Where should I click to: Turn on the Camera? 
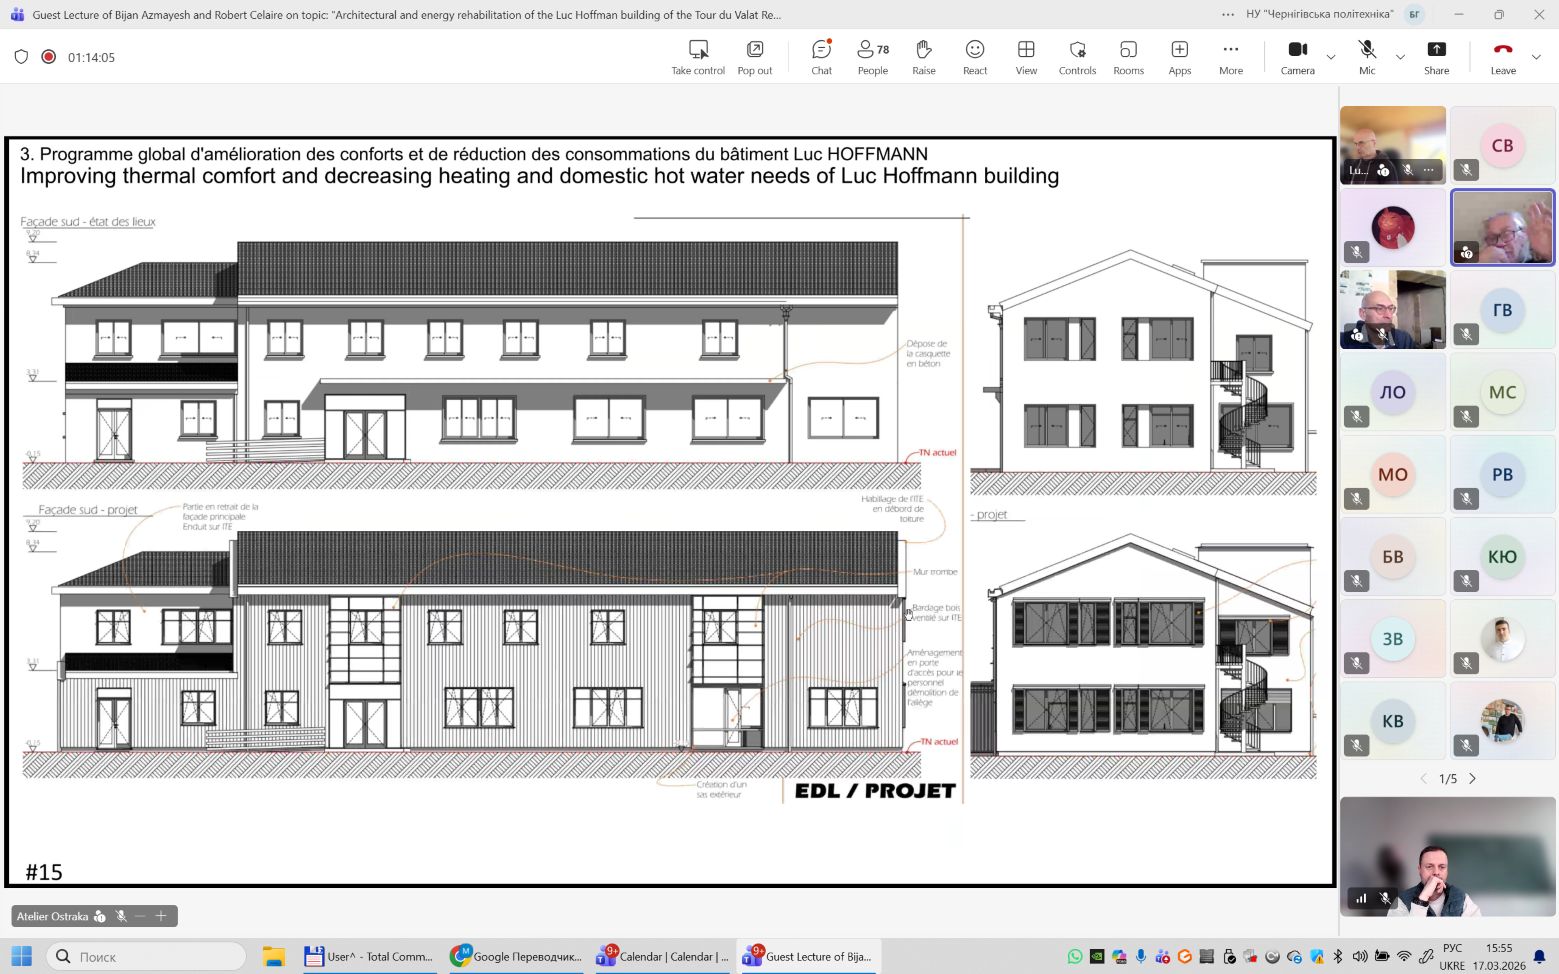pos(1297,57)
